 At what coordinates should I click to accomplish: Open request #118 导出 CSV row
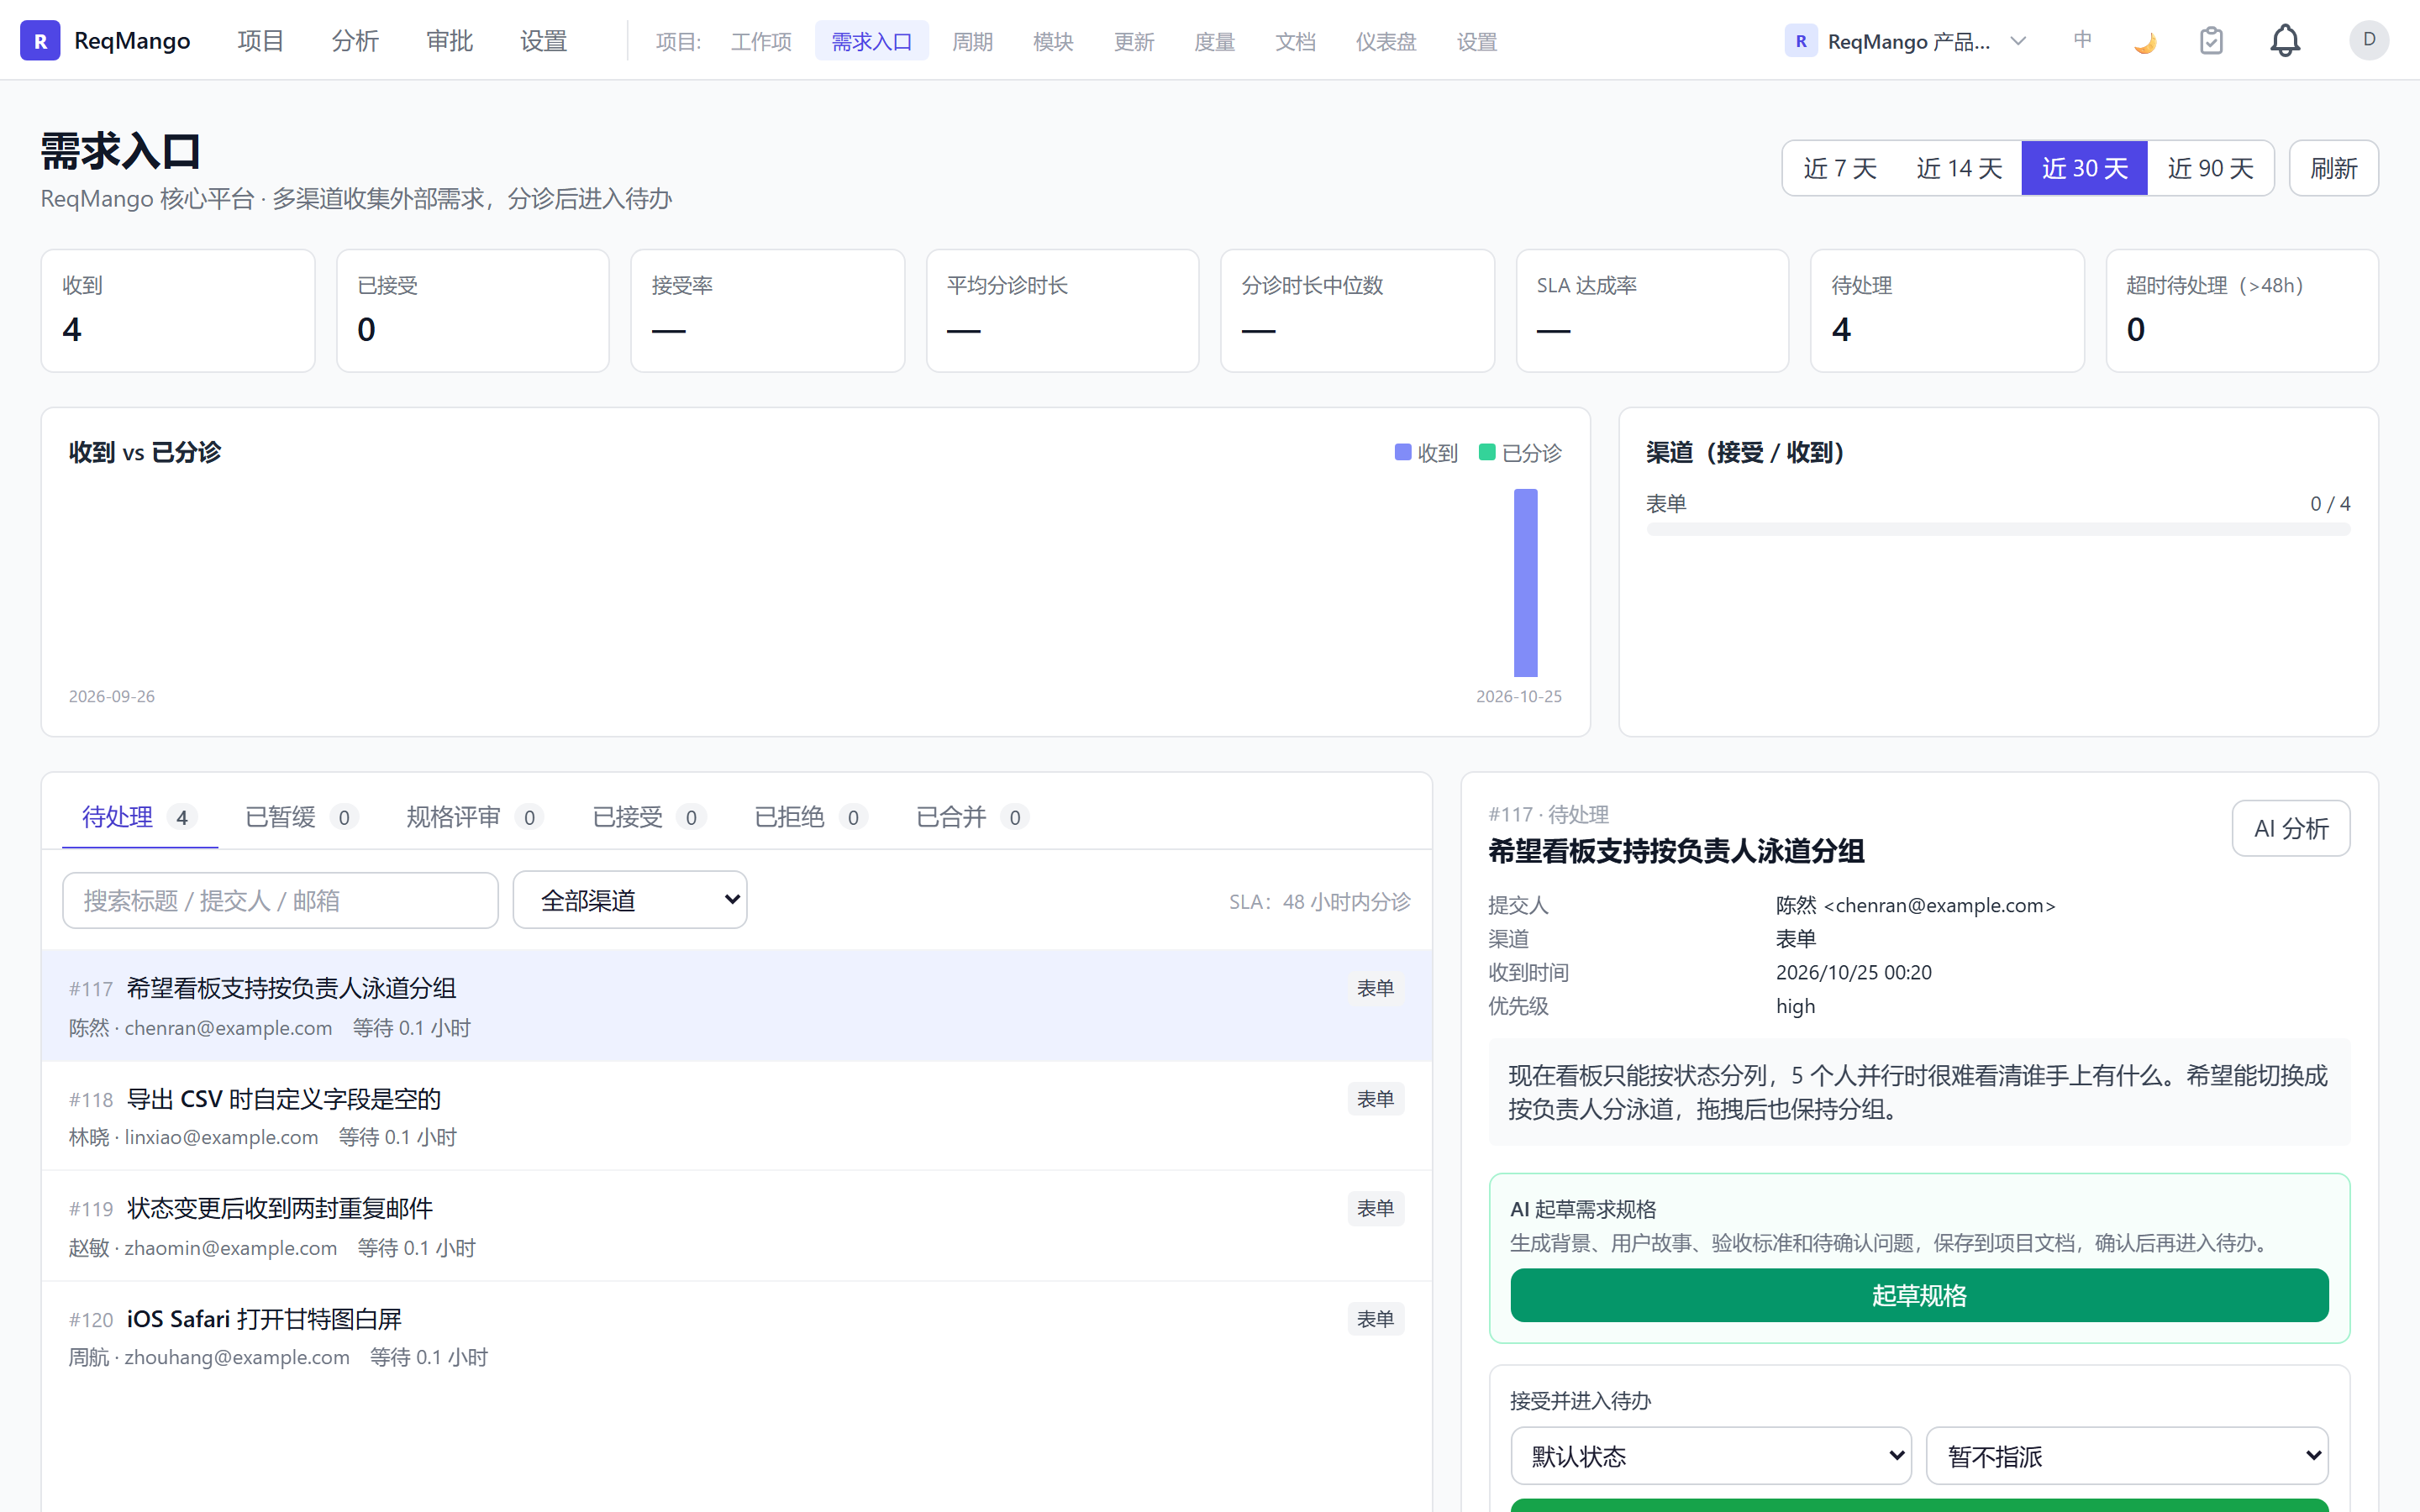coord(737,1116)
